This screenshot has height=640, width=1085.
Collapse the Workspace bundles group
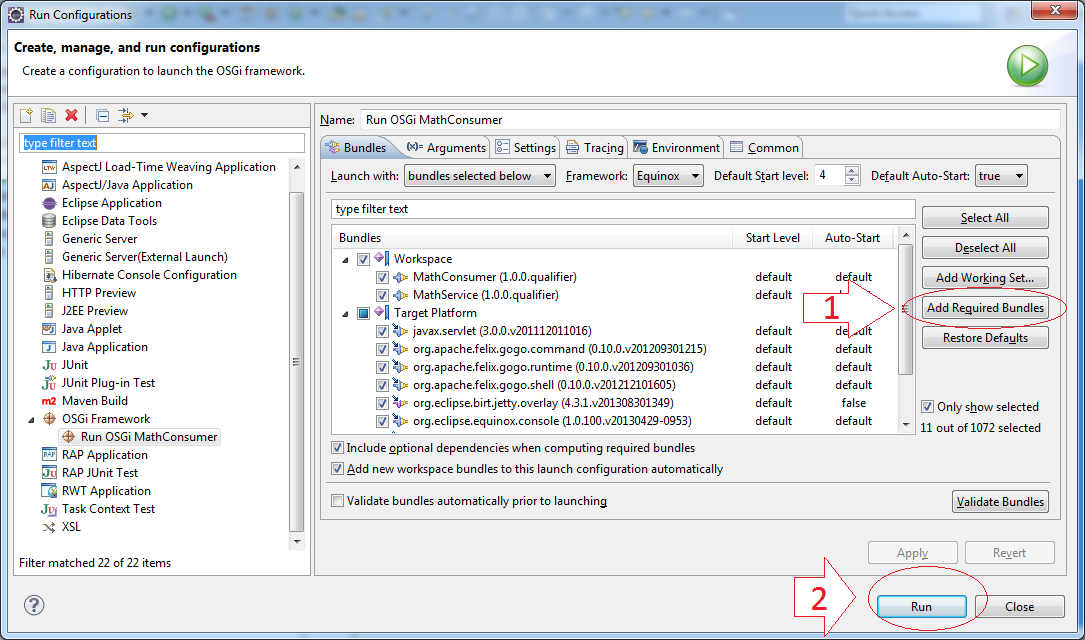tap(345, 259)
